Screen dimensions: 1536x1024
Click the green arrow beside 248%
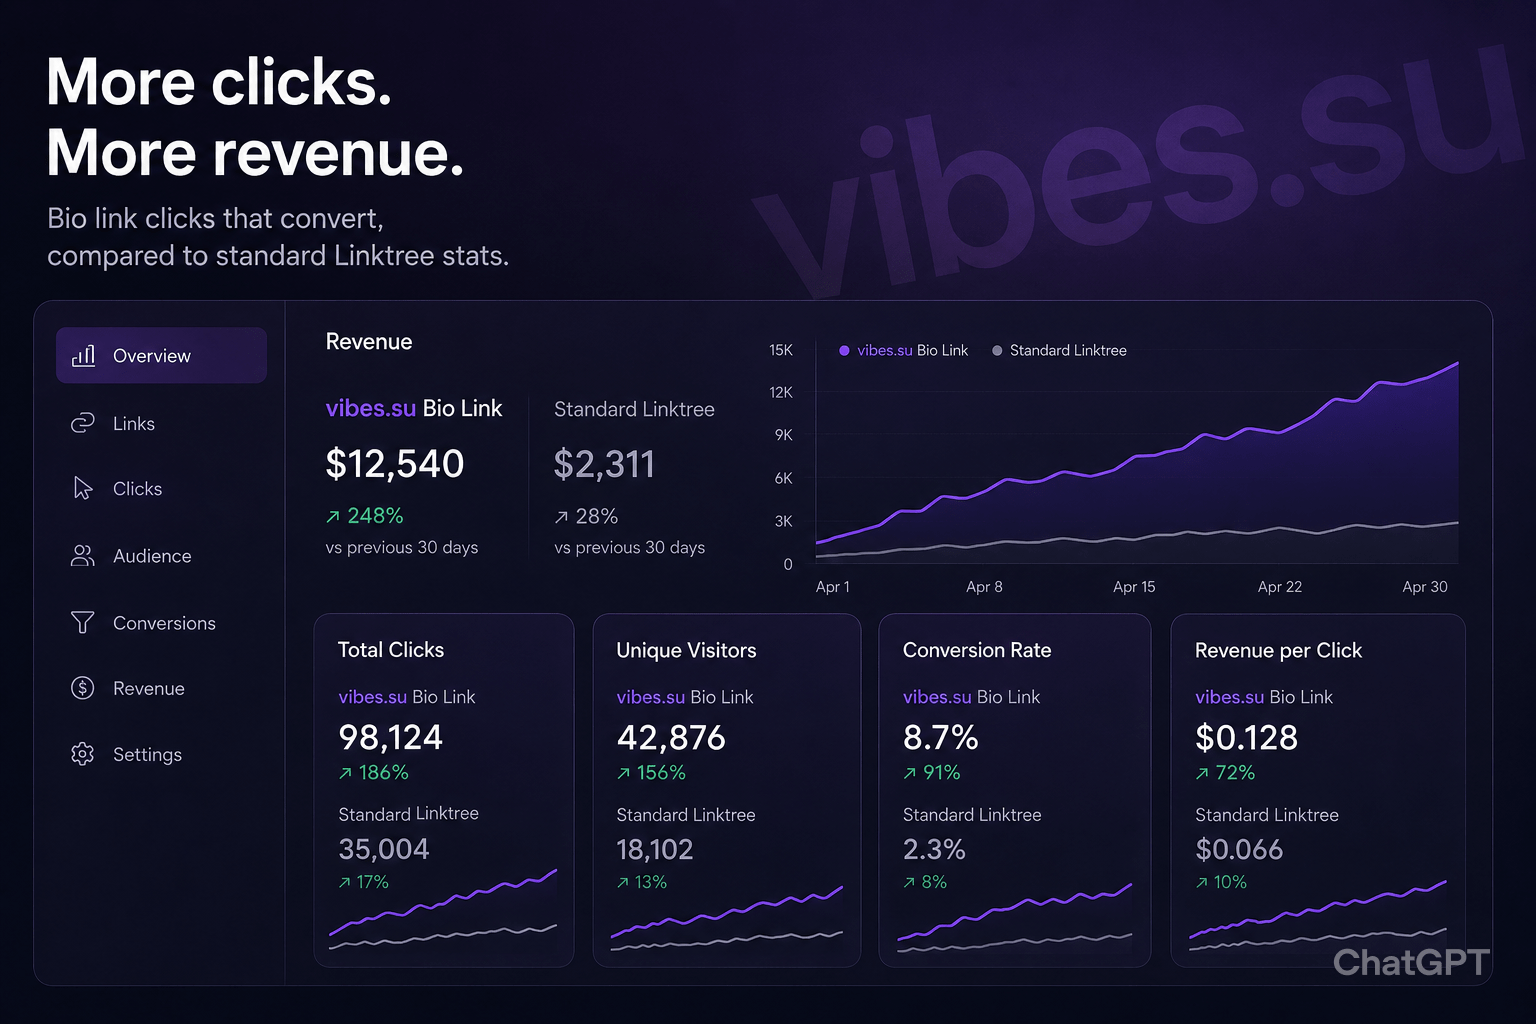(x=333, y=517)
